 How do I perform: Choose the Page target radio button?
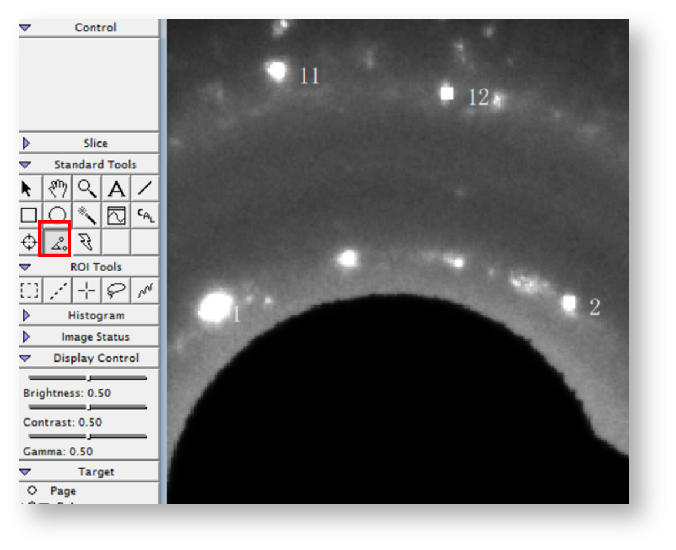click(32, 491)
